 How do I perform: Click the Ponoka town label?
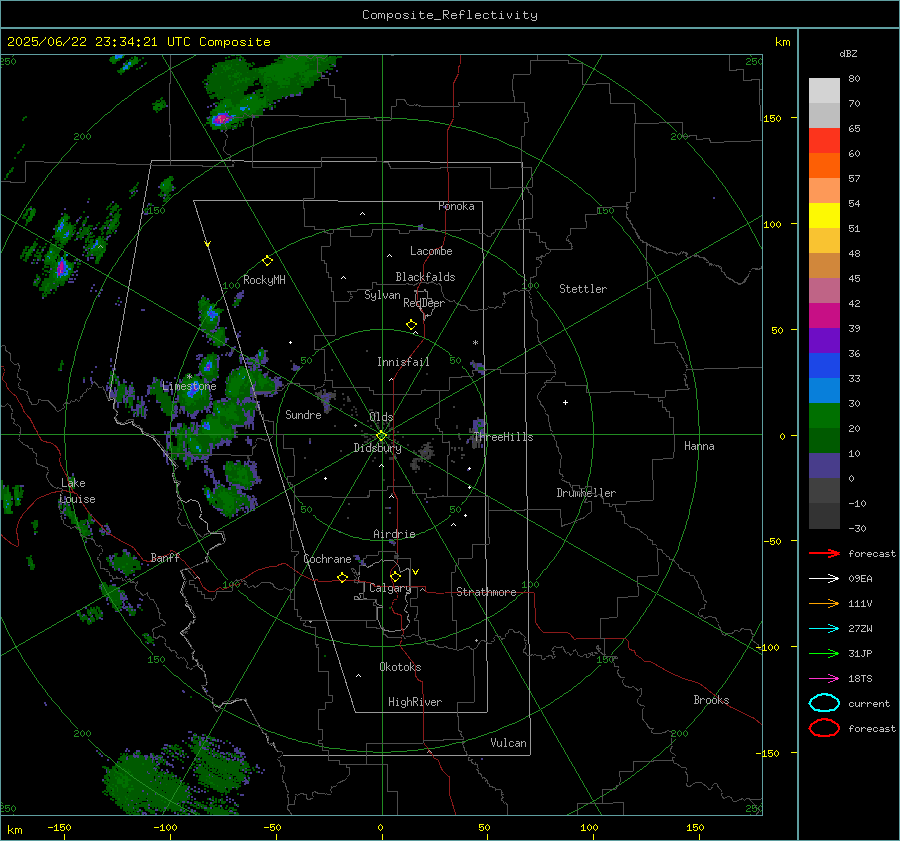(x=456, y=206)
